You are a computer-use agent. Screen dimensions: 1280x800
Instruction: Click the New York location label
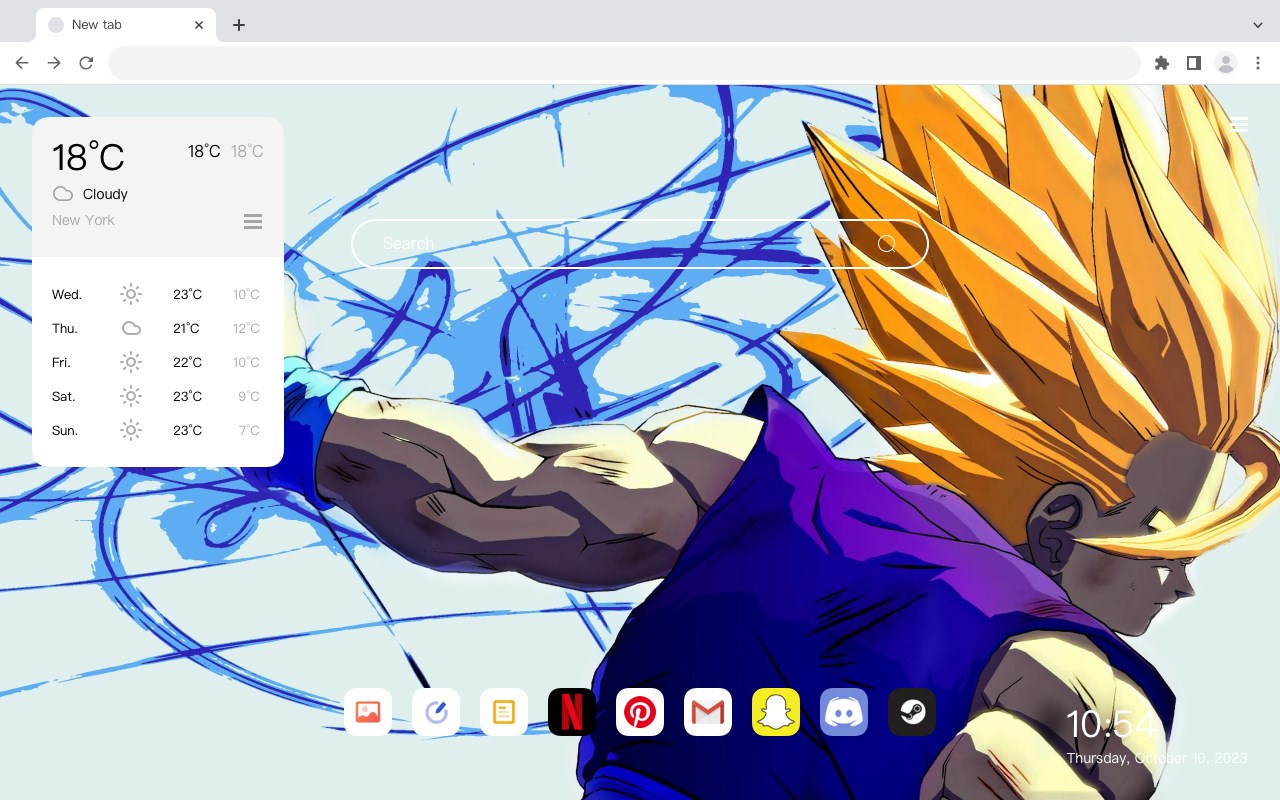[x=83, y=220]
